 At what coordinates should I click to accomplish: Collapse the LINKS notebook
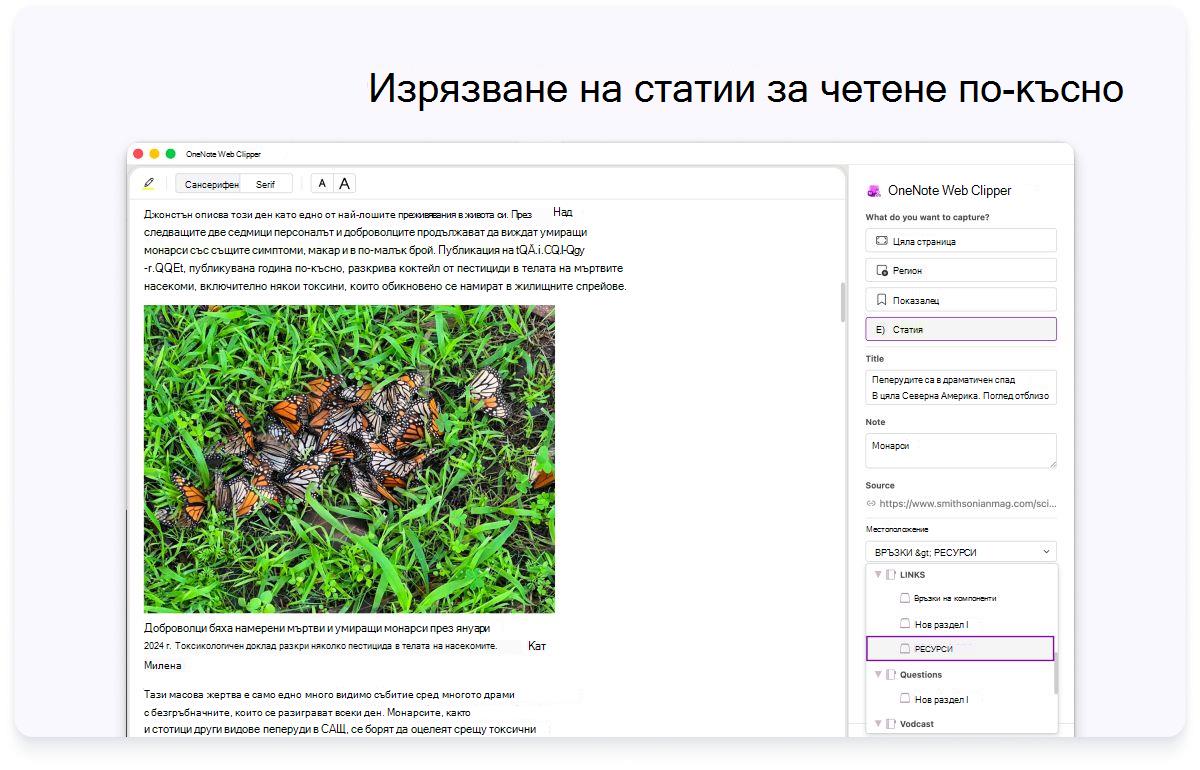[x=878, y=575]
